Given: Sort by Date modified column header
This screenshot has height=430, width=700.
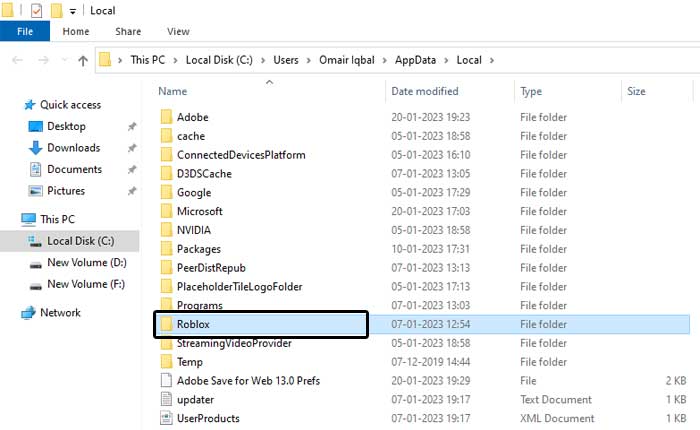Looking at the screenshot, I should pyautogui.click(x=425, y=91).
